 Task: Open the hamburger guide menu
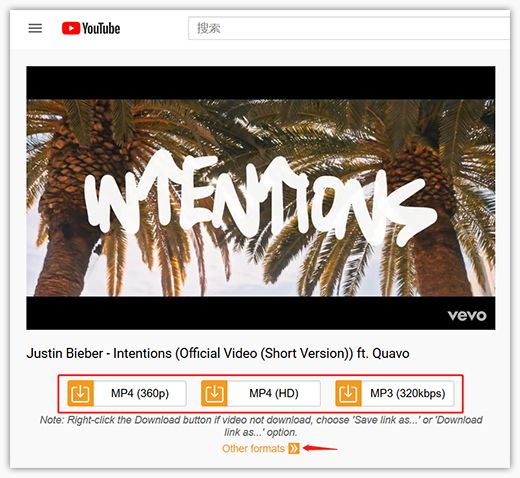pos(35,28)
